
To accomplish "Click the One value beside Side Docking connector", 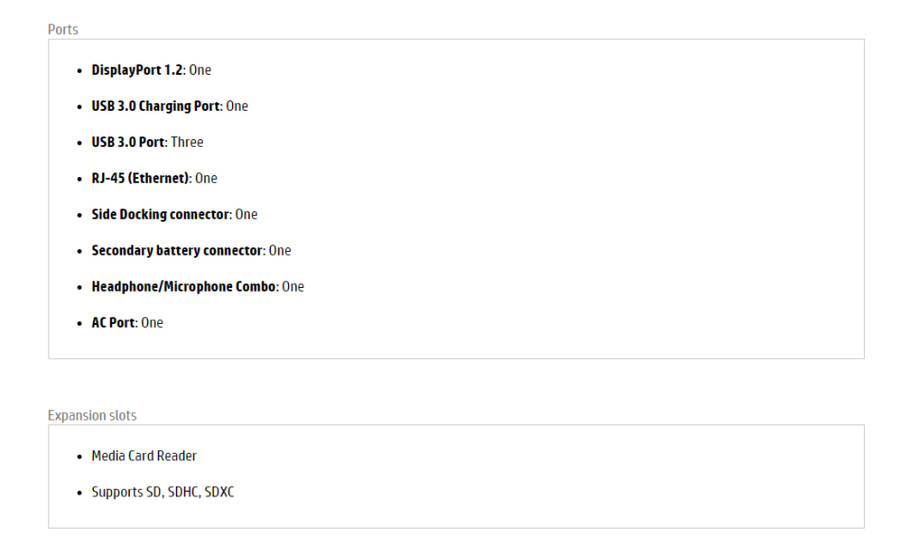I will (246, 214).
